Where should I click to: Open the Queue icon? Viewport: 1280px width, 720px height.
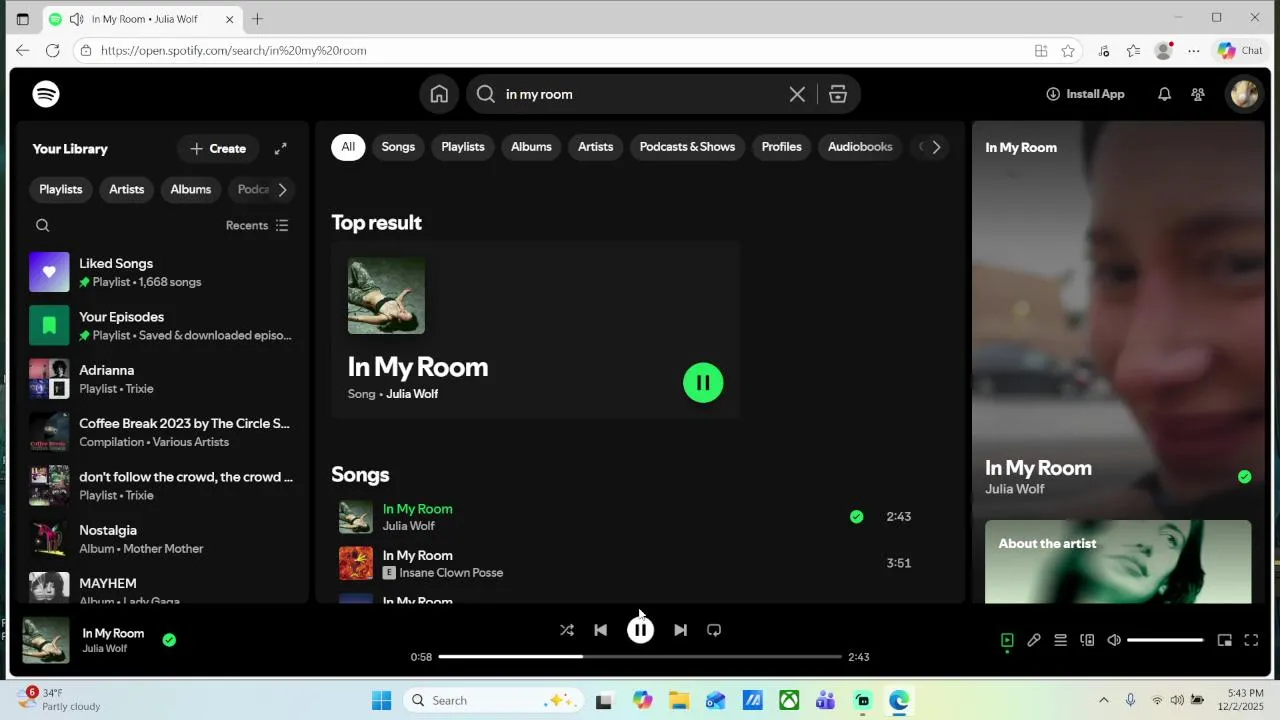click(1061, 640)
